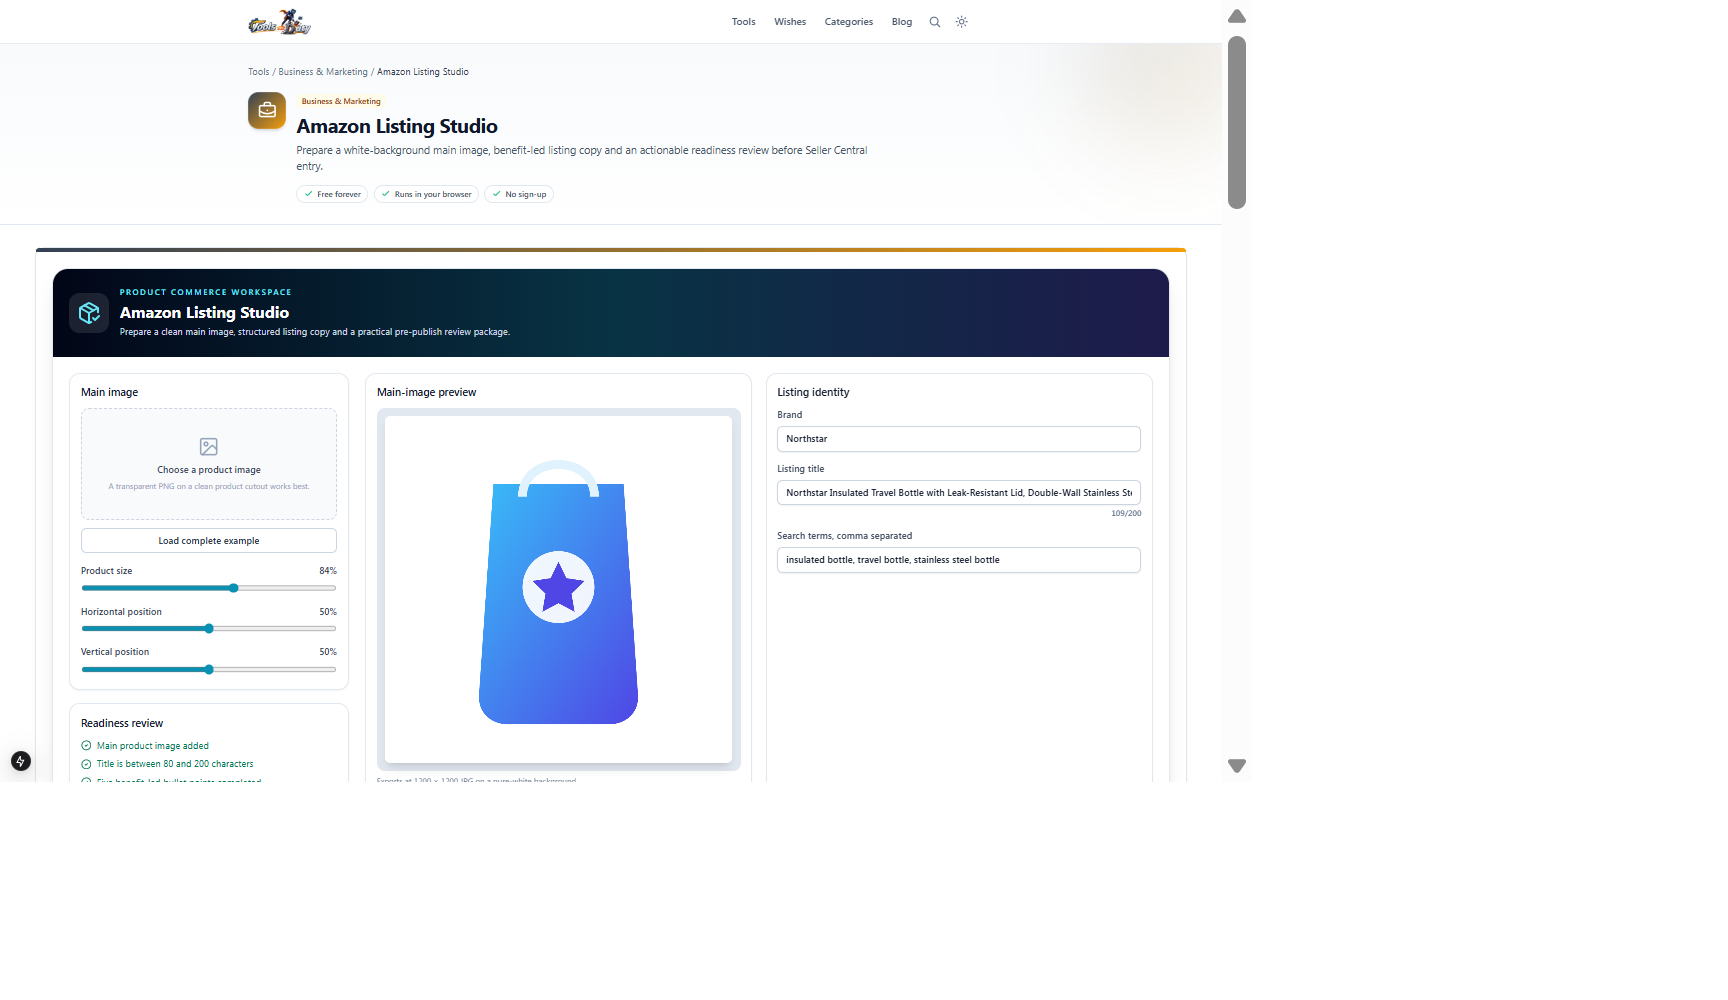Click the page vertical scrollbar thumb

1237,122
